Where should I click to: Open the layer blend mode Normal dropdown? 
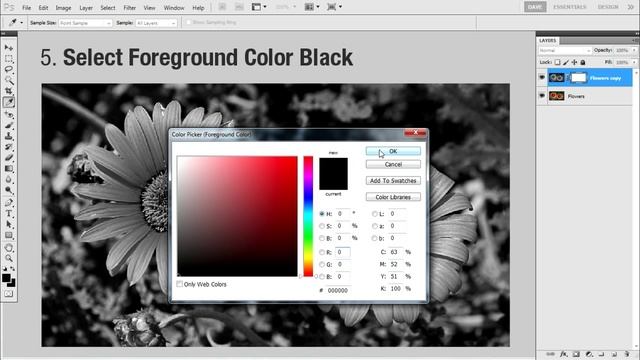[x=565, y=51]
